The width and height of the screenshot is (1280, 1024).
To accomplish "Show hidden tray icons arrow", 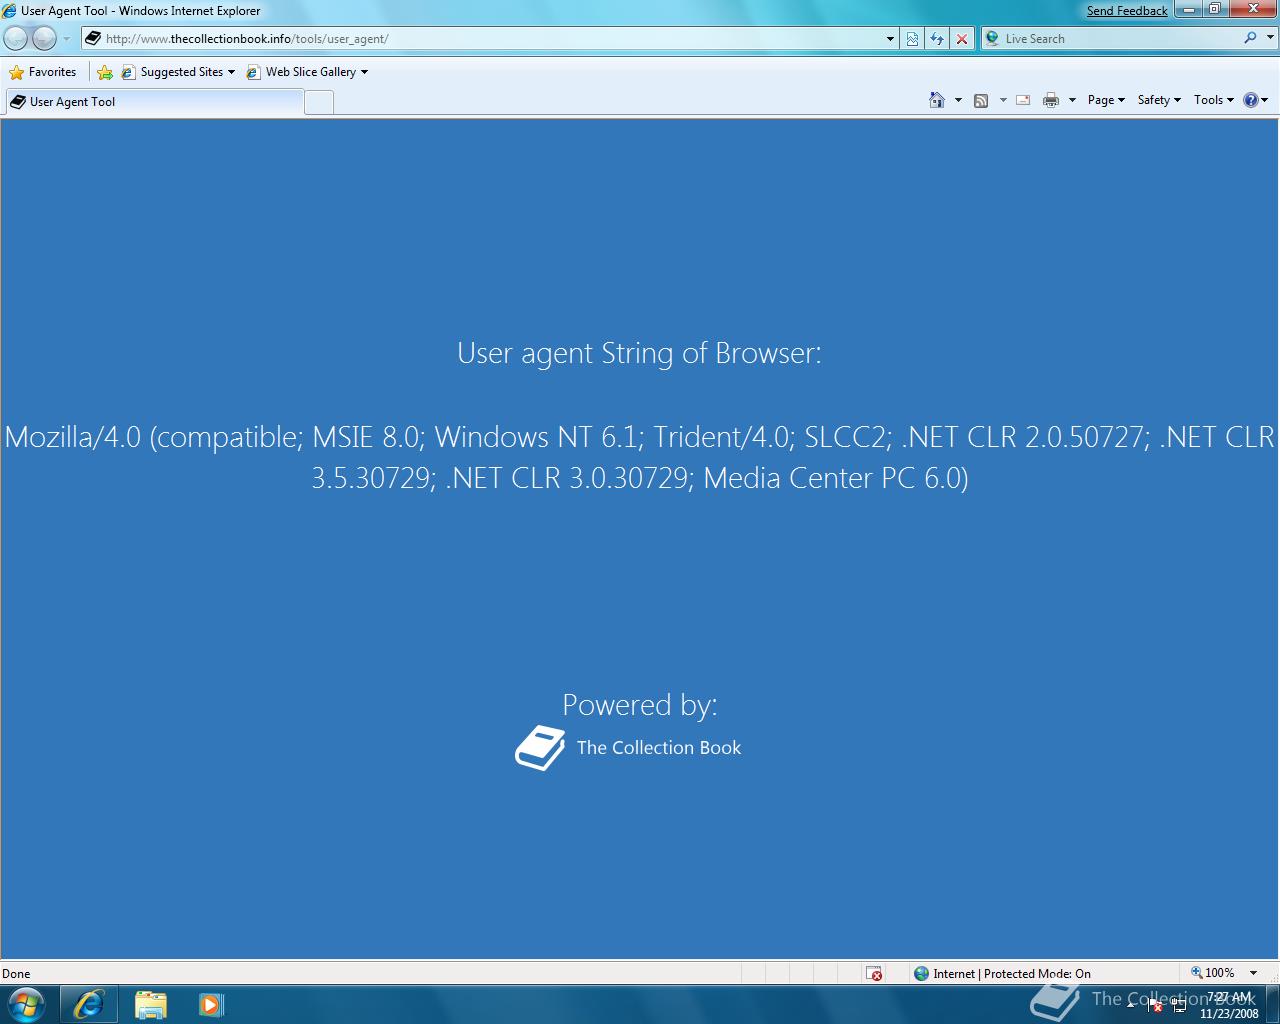I will [1131, 1005].
